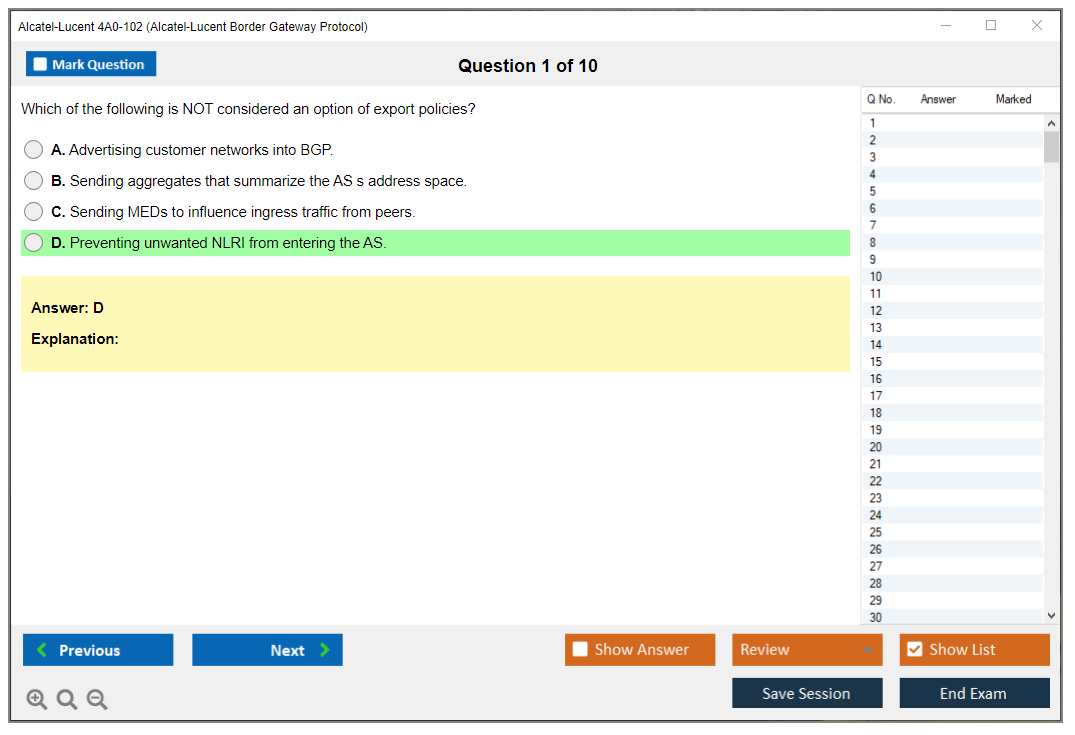Click the zoom in magnifier icon

tap(37, 700)
